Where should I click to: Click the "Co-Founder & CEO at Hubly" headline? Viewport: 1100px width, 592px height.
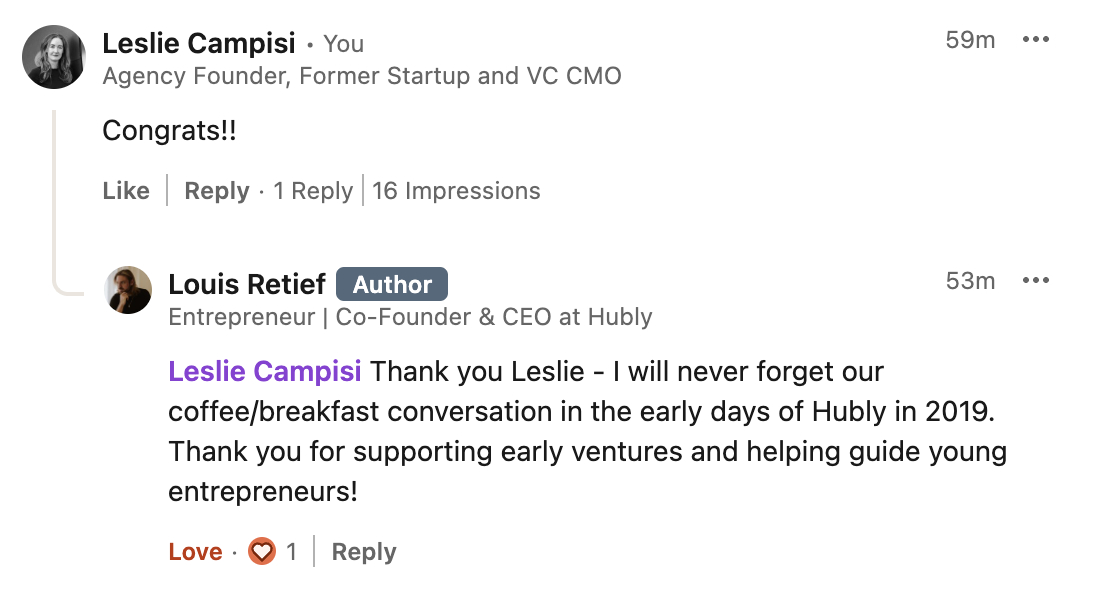point(410,317)
